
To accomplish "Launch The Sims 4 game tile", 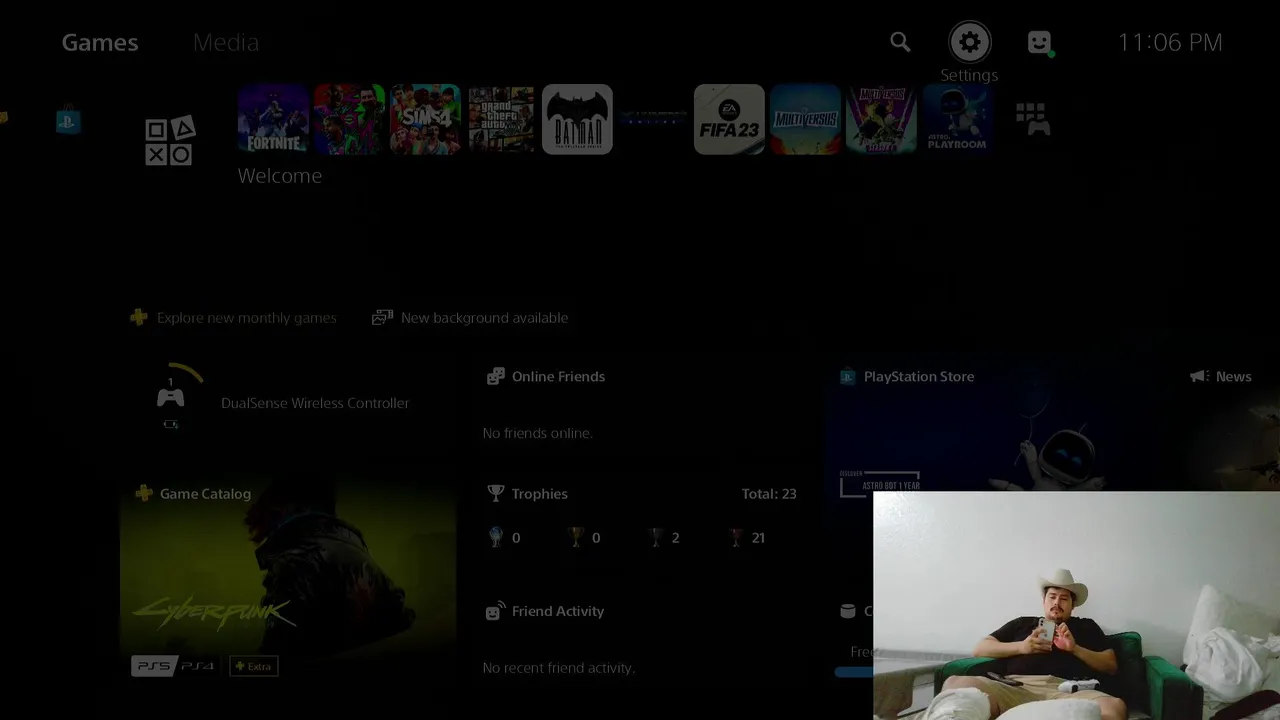I will (x=425, y=119).
